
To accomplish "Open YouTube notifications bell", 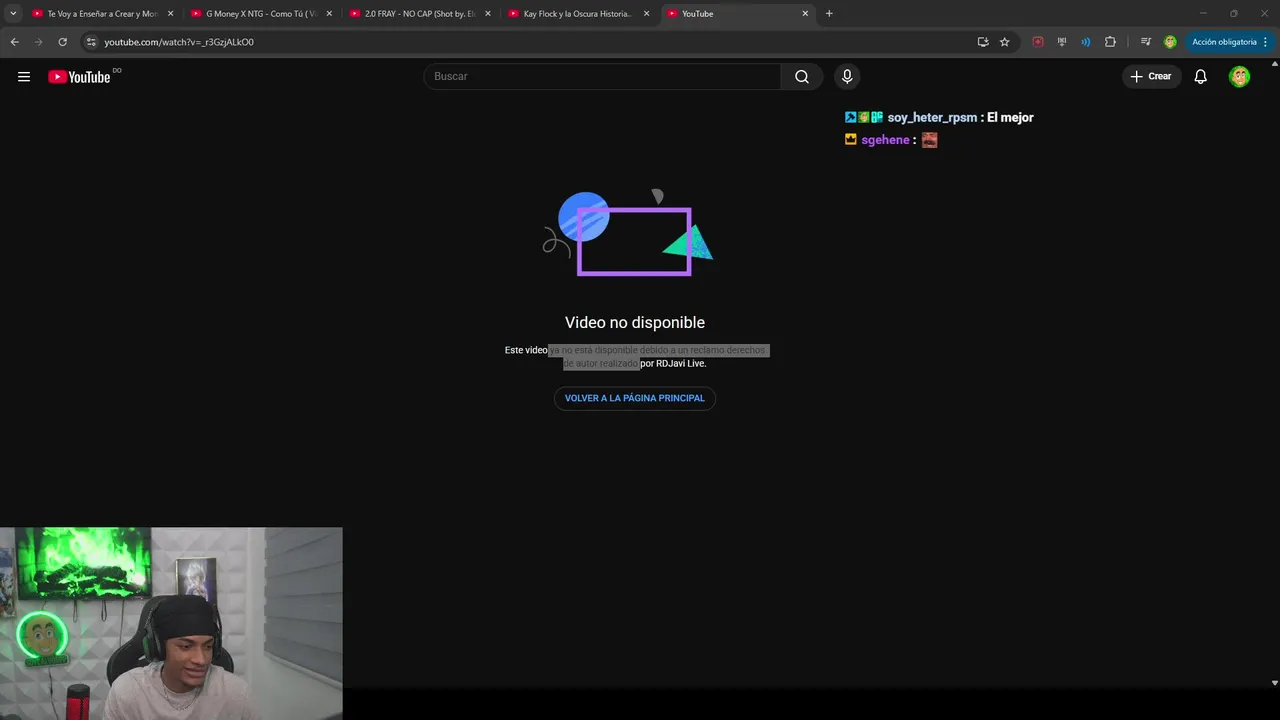I will tap(1201, 77).
